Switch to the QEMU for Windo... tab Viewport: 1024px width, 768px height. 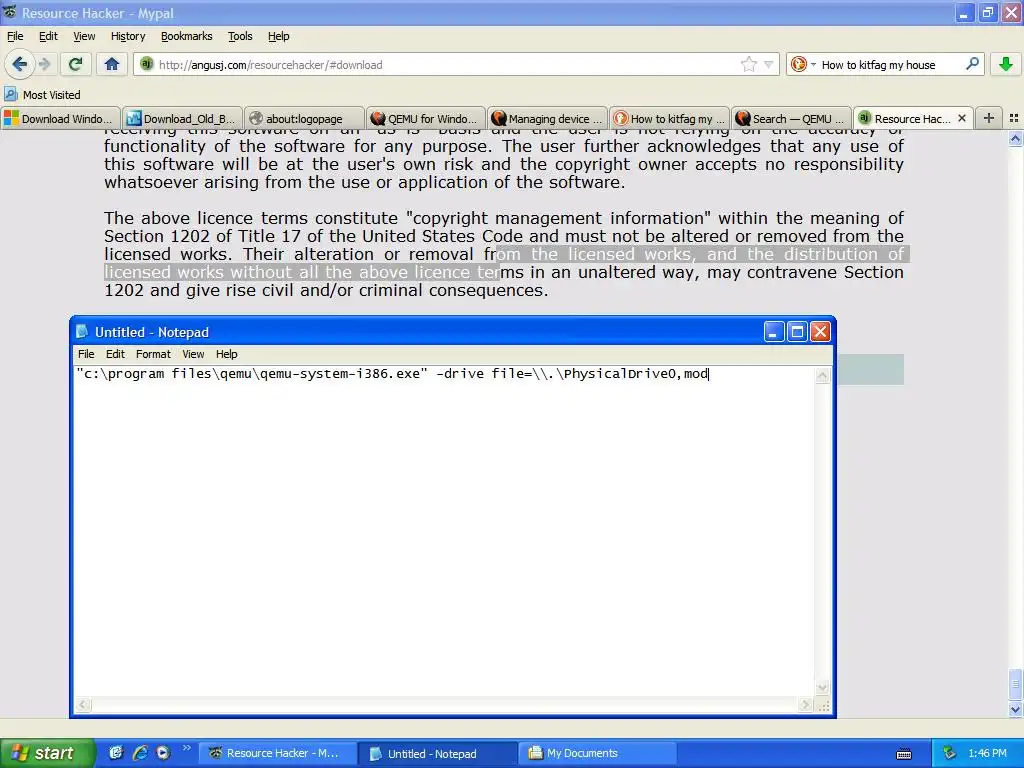click(426, 118)
